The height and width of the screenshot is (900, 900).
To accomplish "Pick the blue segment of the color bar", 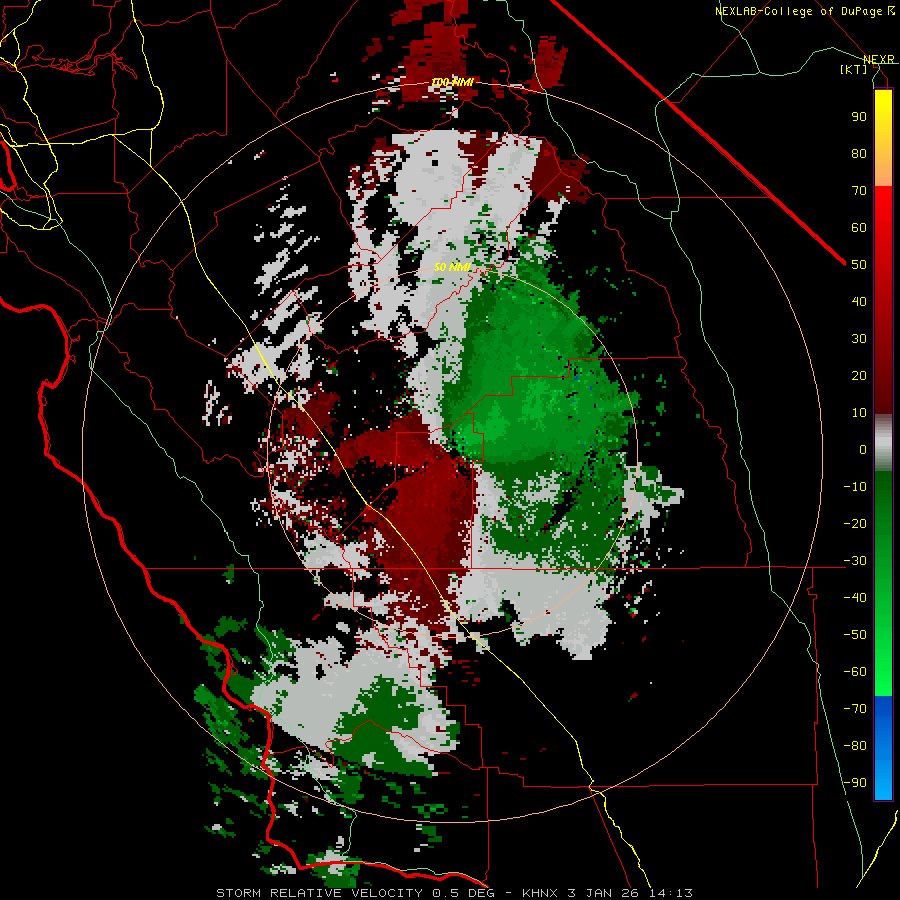I will point(883,747).
